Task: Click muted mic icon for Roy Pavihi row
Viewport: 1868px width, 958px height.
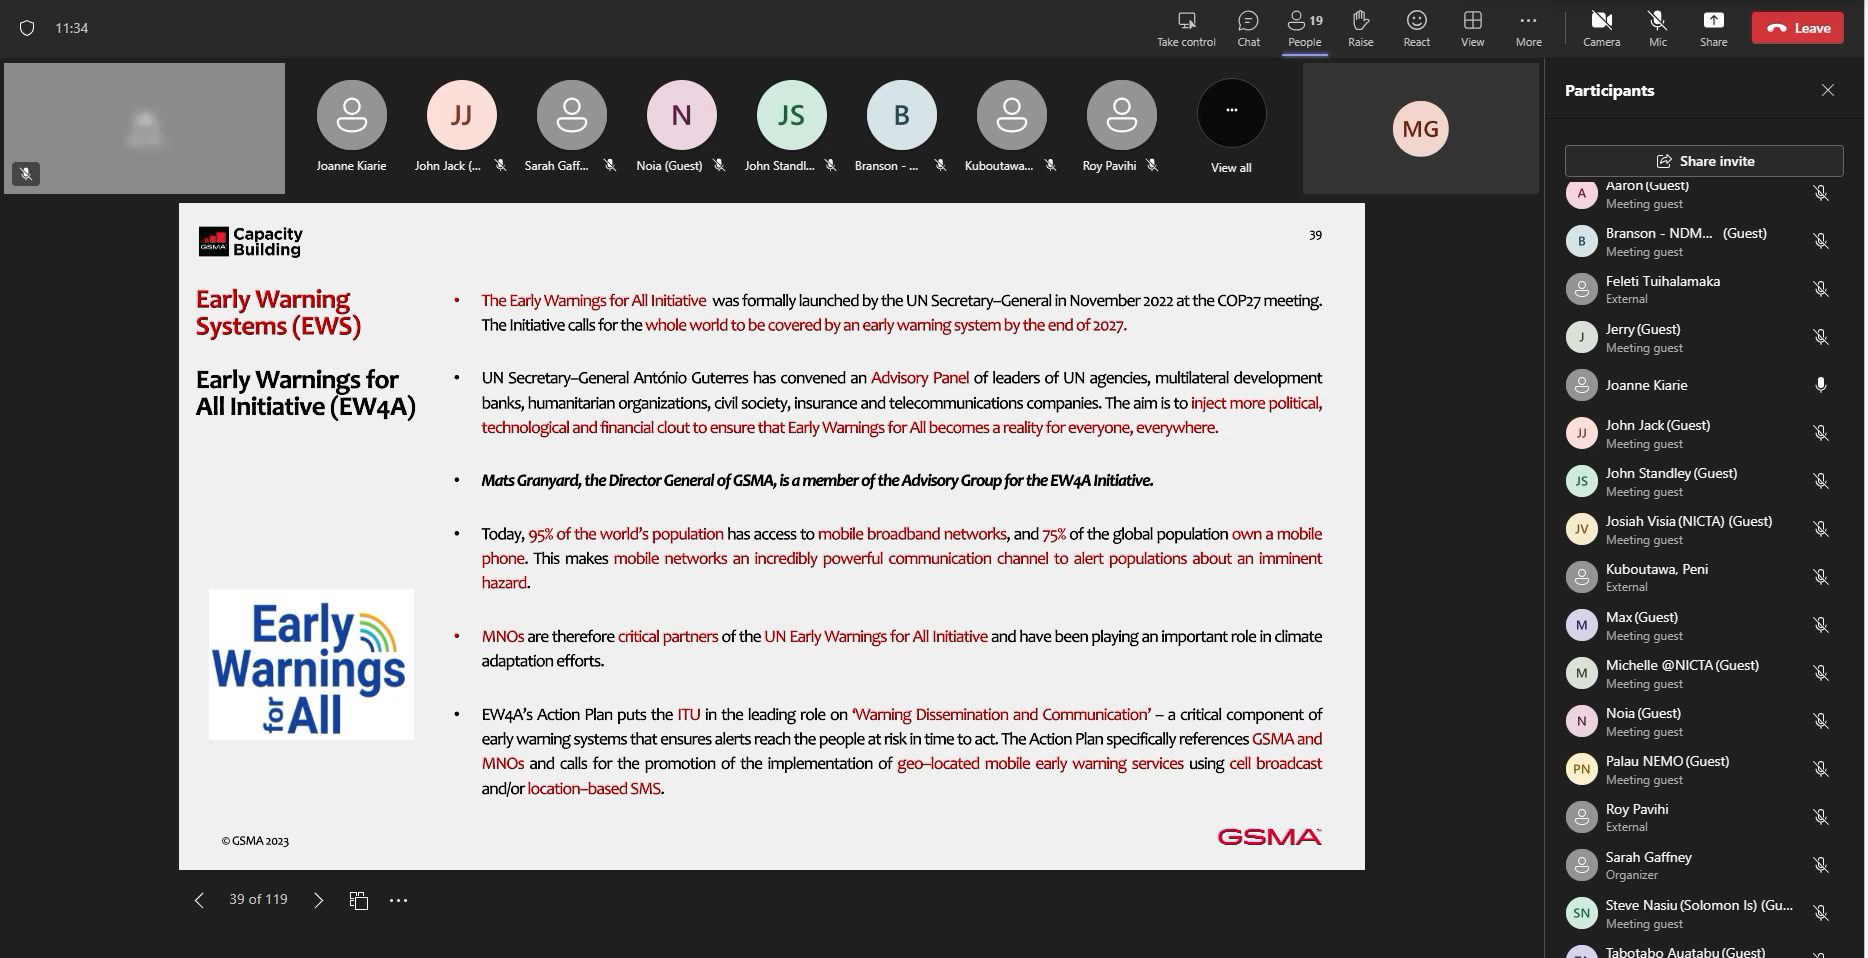Action: click(1821, 817)
